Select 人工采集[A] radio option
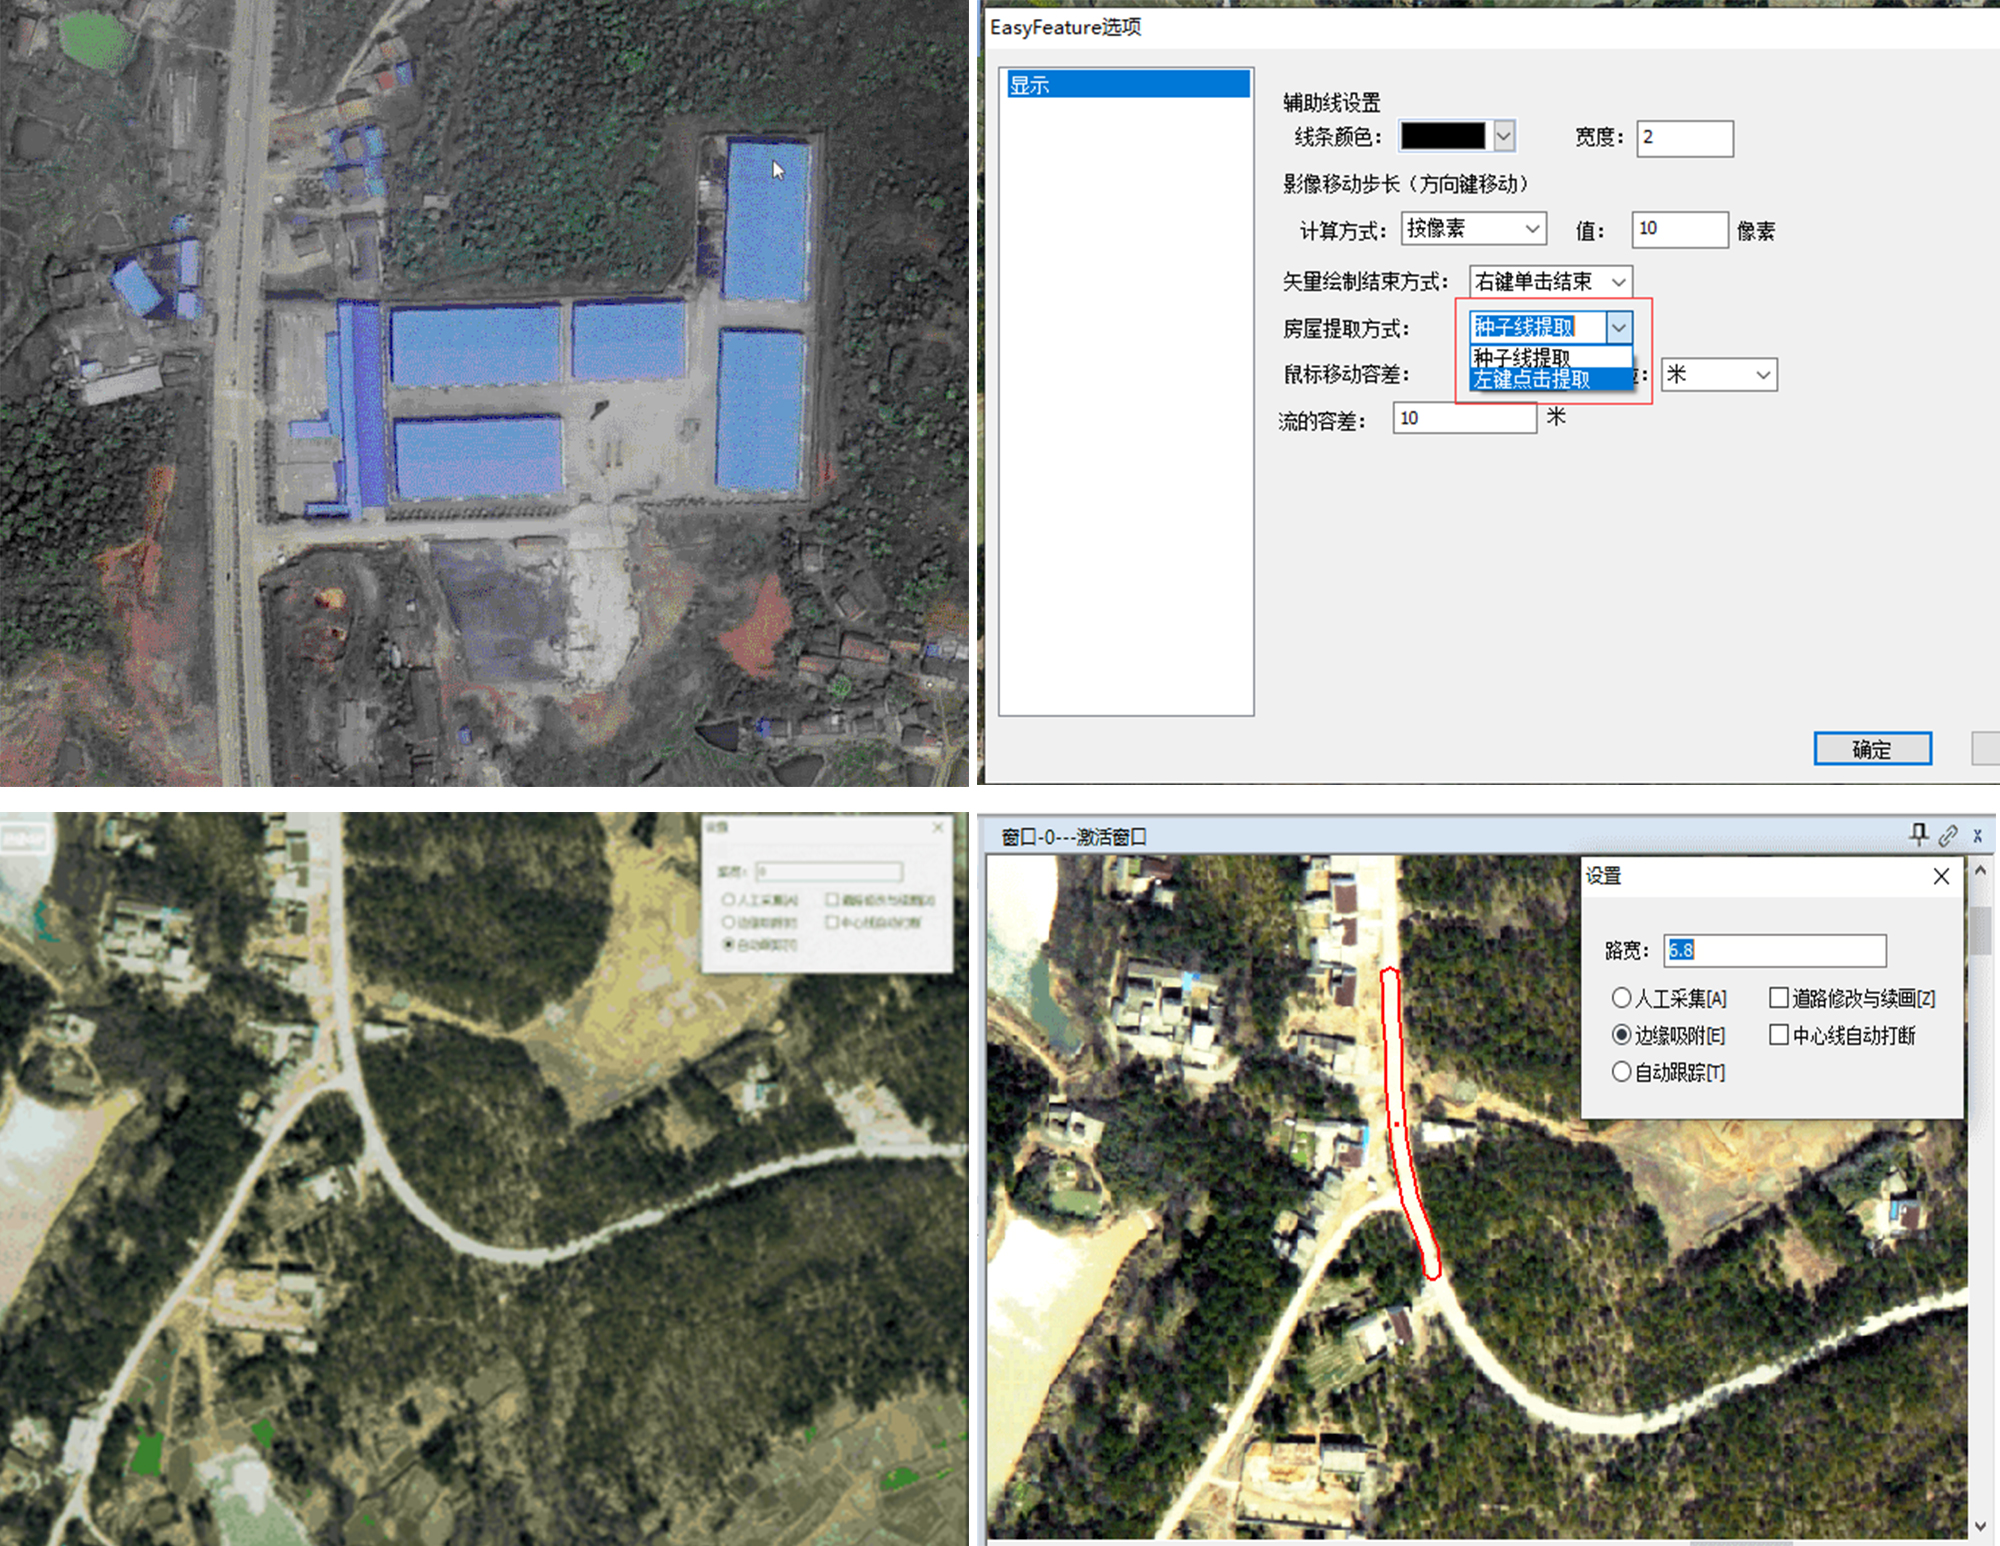2000x1546 pixels. (x=1621, y=998)
